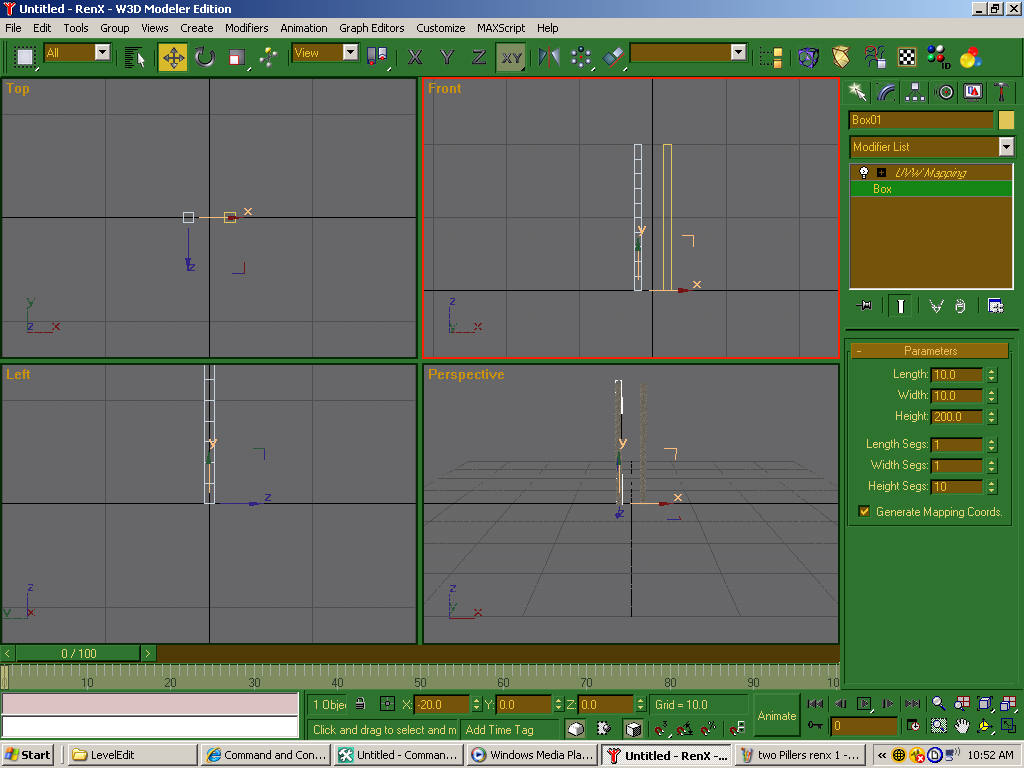Switch to the Hierarchy panel icon
Viewport: 1024px width, 768px height.
(x=915, y=92)
